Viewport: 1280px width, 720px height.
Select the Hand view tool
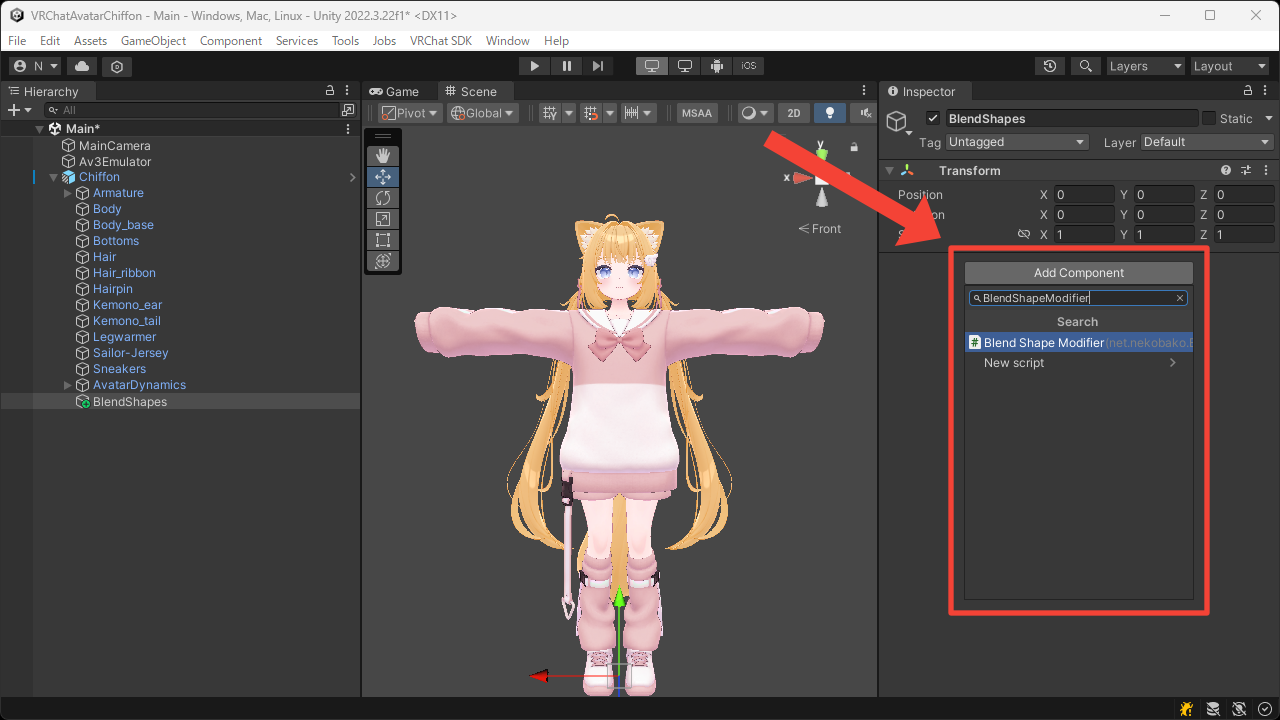point(382,156)
